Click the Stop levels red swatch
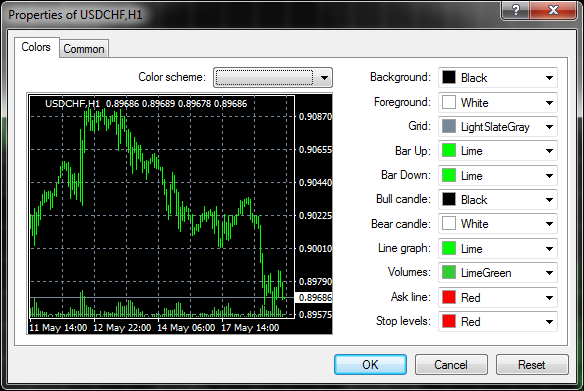This screenshot has width=584, height=391. [449, 321]
